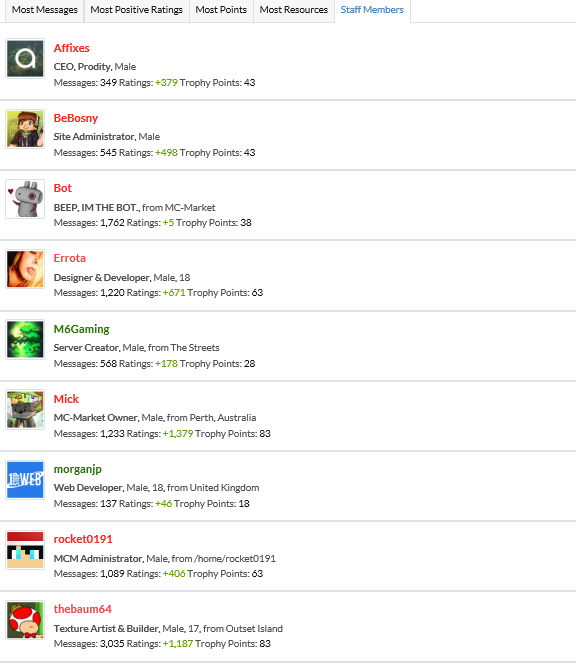
Task: Switch to Most Positive Ratings tab
Action: tap(136, 10)
